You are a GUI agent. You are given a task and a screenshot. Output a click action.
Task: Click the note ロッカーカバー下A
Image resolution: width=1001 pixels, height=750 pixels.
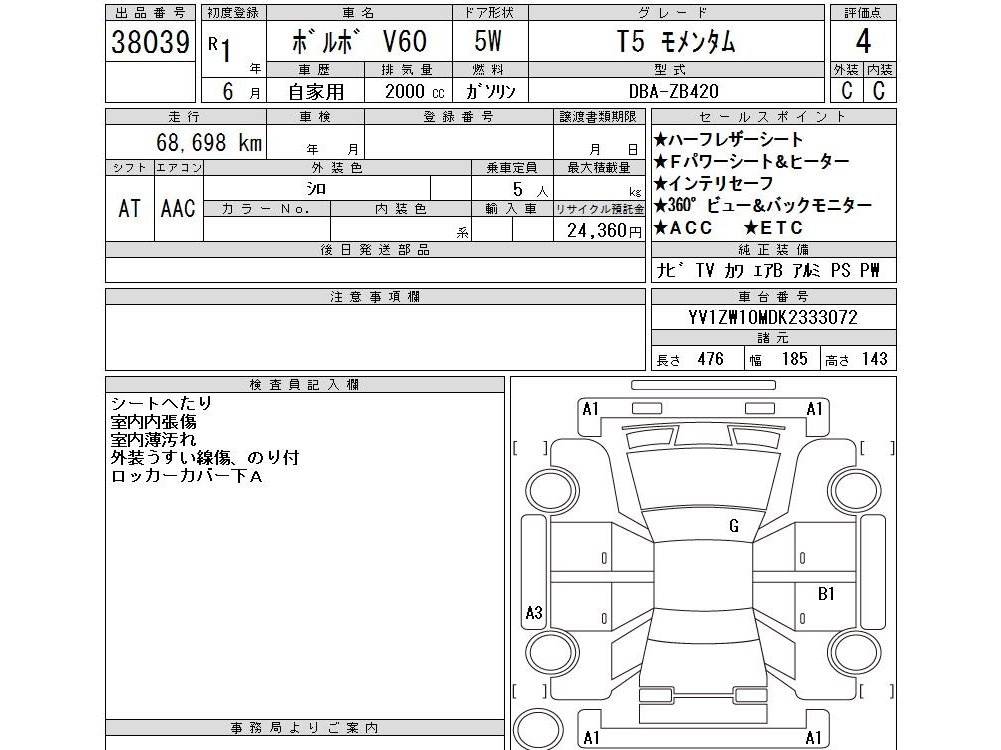(x=186, y=476)
